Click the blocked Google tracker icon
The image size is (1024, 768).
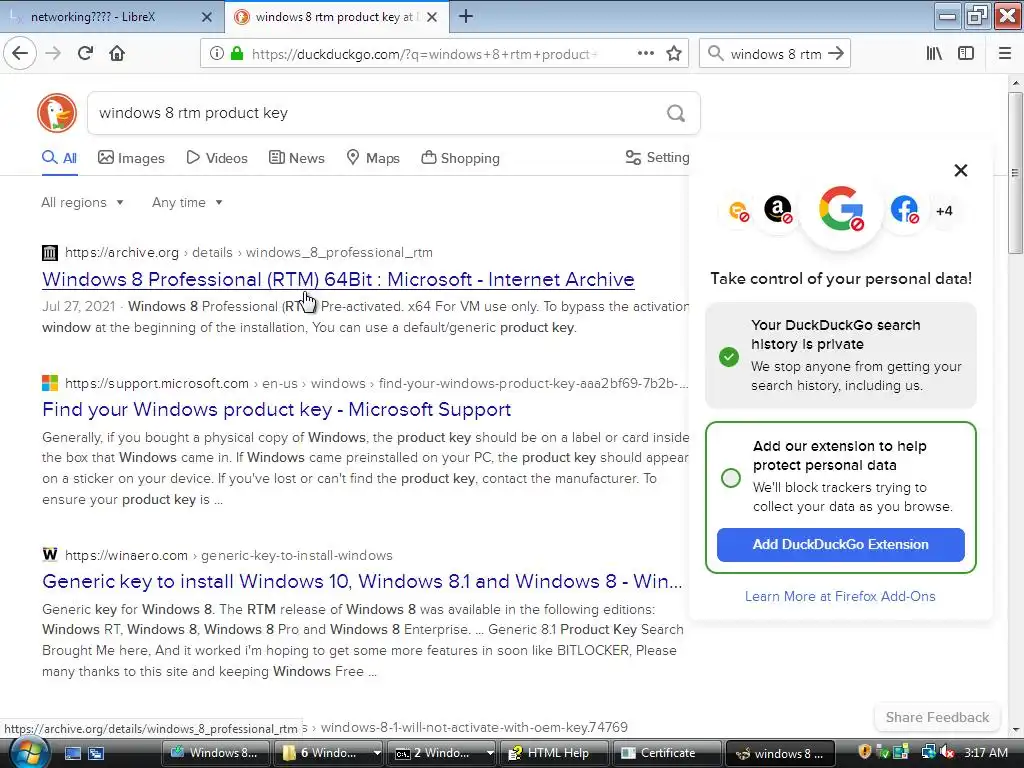841,209
